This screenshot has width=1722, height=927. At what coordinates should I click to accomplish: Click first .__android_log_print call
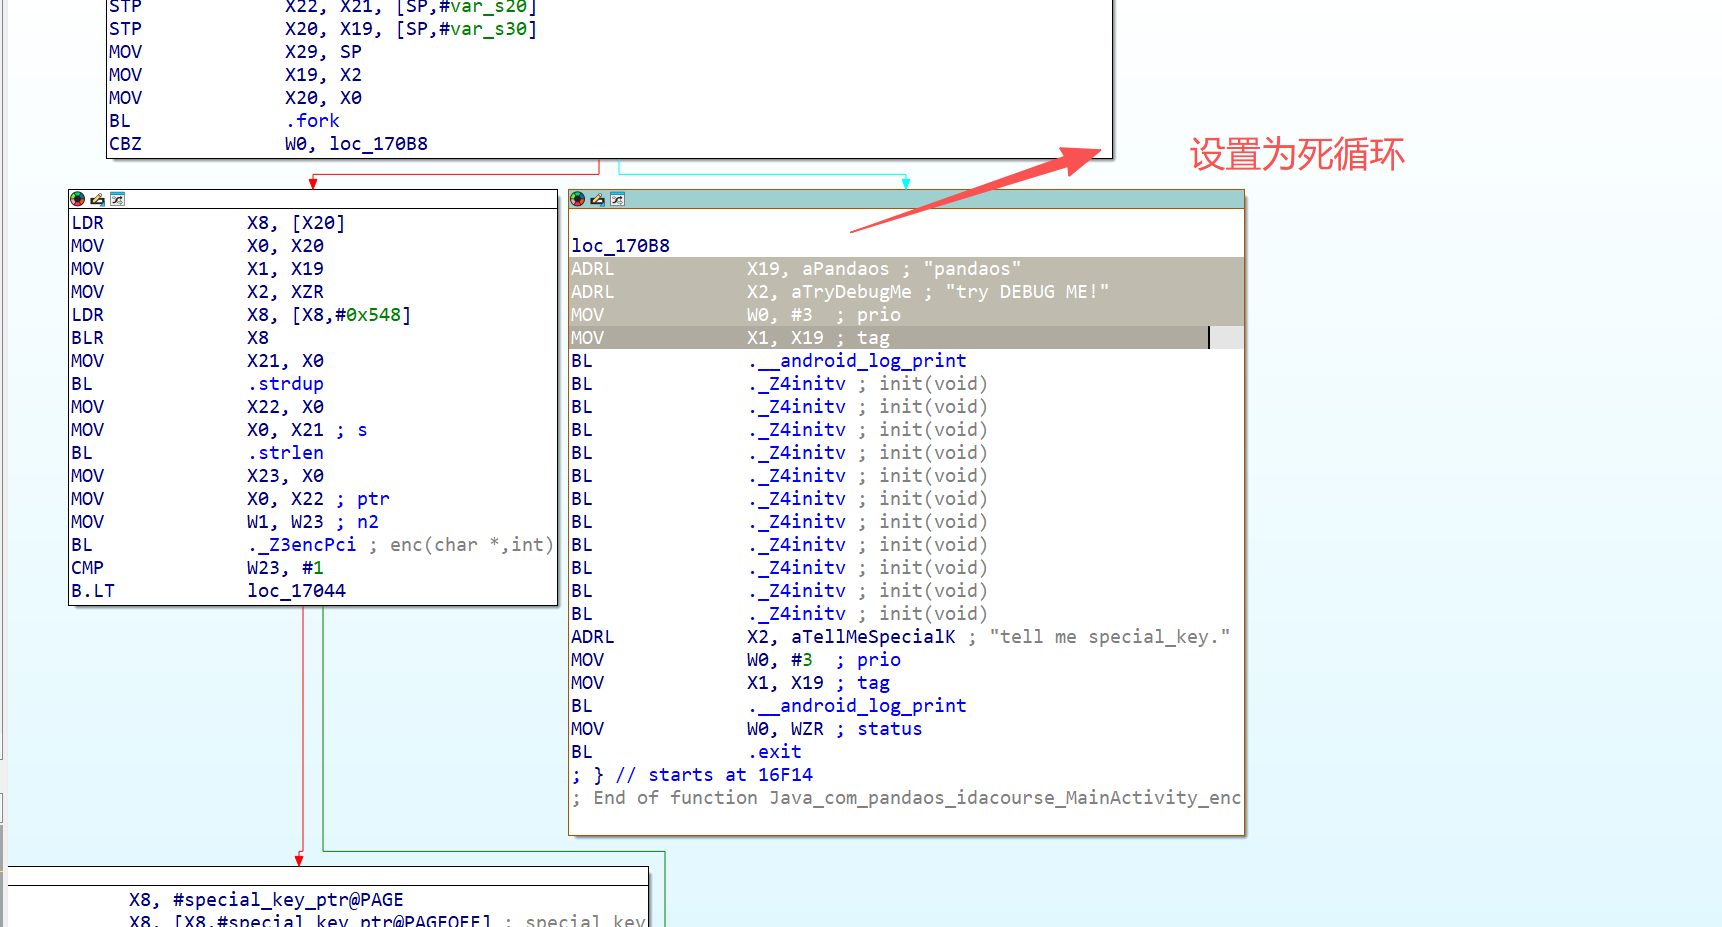pyautogui.click(x=857, y=361)
